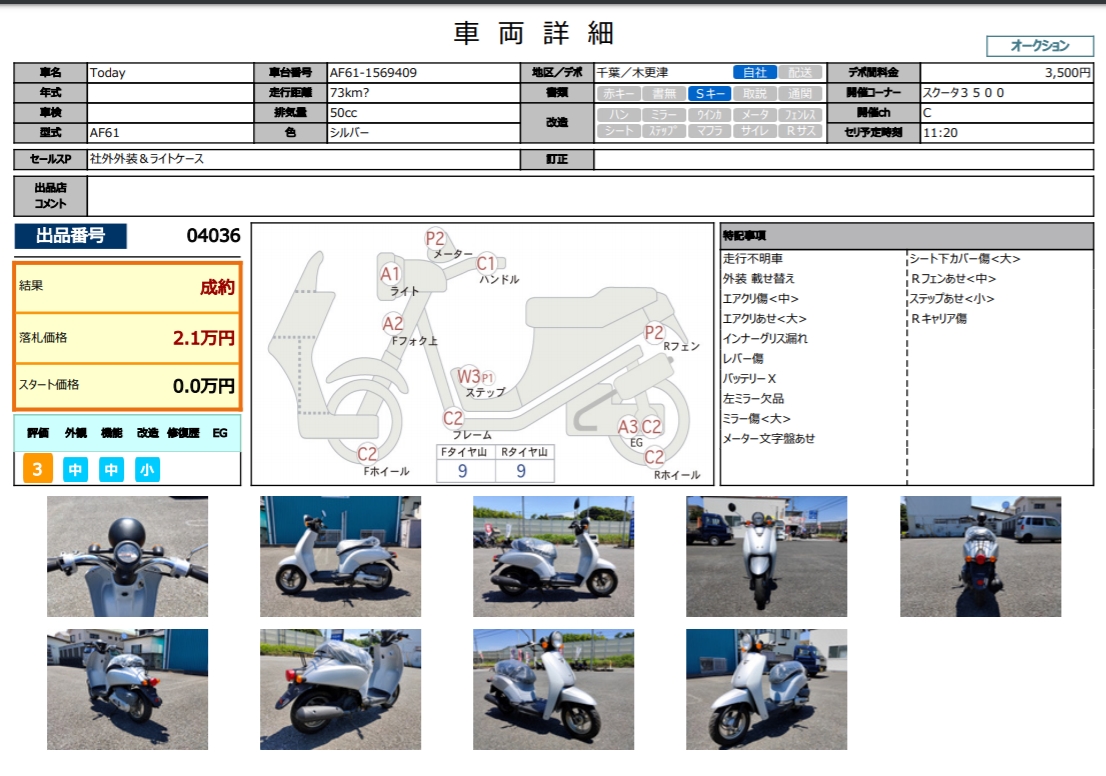1106x776 pixels.
Task: Toggle the 通関 document tag
Action: click(x=800, y=93)
